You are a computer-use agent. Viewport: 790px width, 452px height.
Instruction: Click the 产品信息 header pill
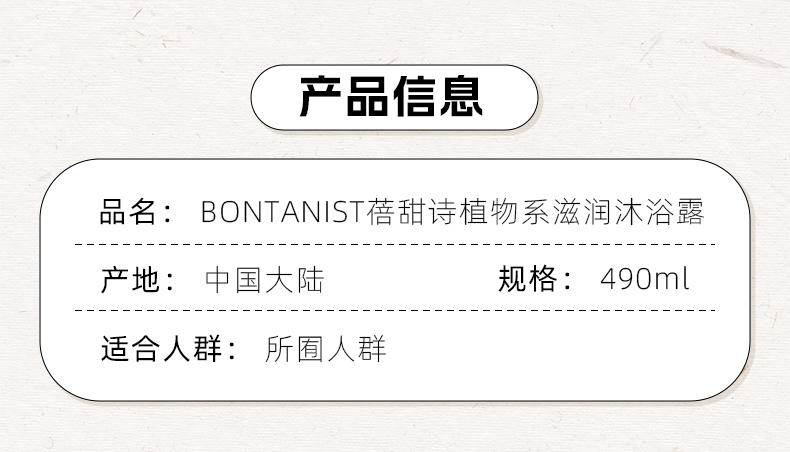coord(394,97)
